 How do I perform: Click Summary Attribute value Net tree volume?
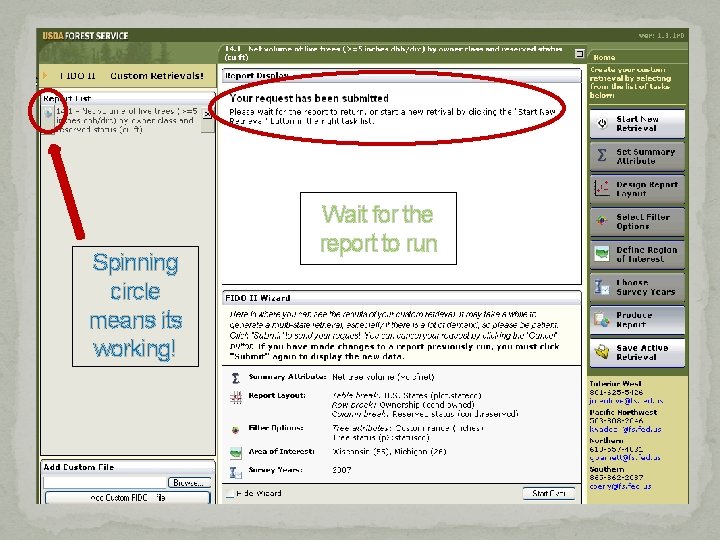[x=383, y=377]
